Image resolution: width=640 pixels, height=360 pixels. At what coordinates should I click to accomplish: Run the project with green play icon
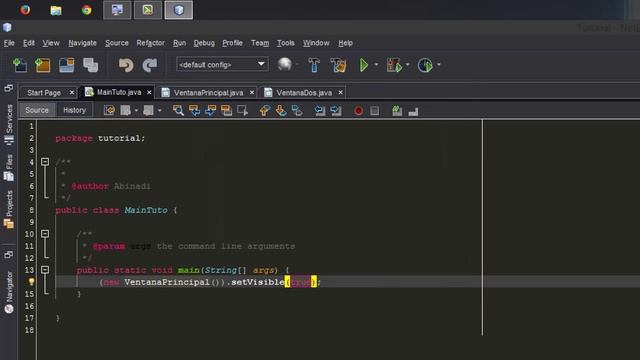363,65
